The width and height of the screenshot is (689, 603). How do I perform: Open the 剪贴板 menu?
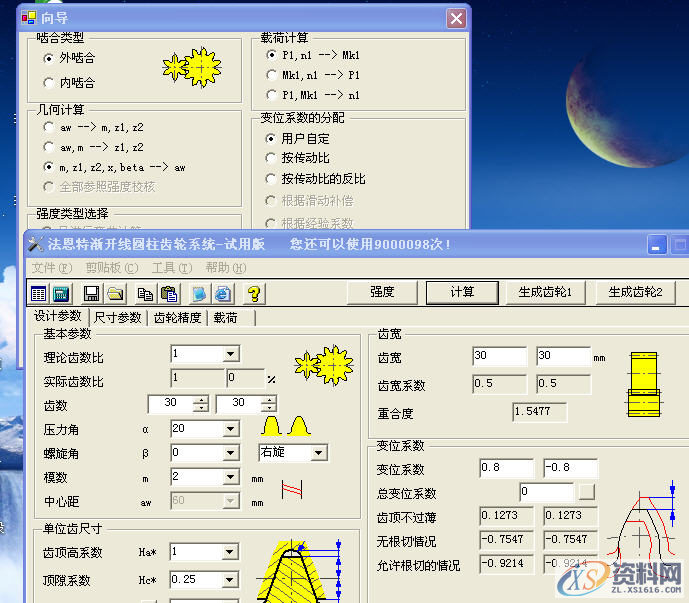click(112, 268)
